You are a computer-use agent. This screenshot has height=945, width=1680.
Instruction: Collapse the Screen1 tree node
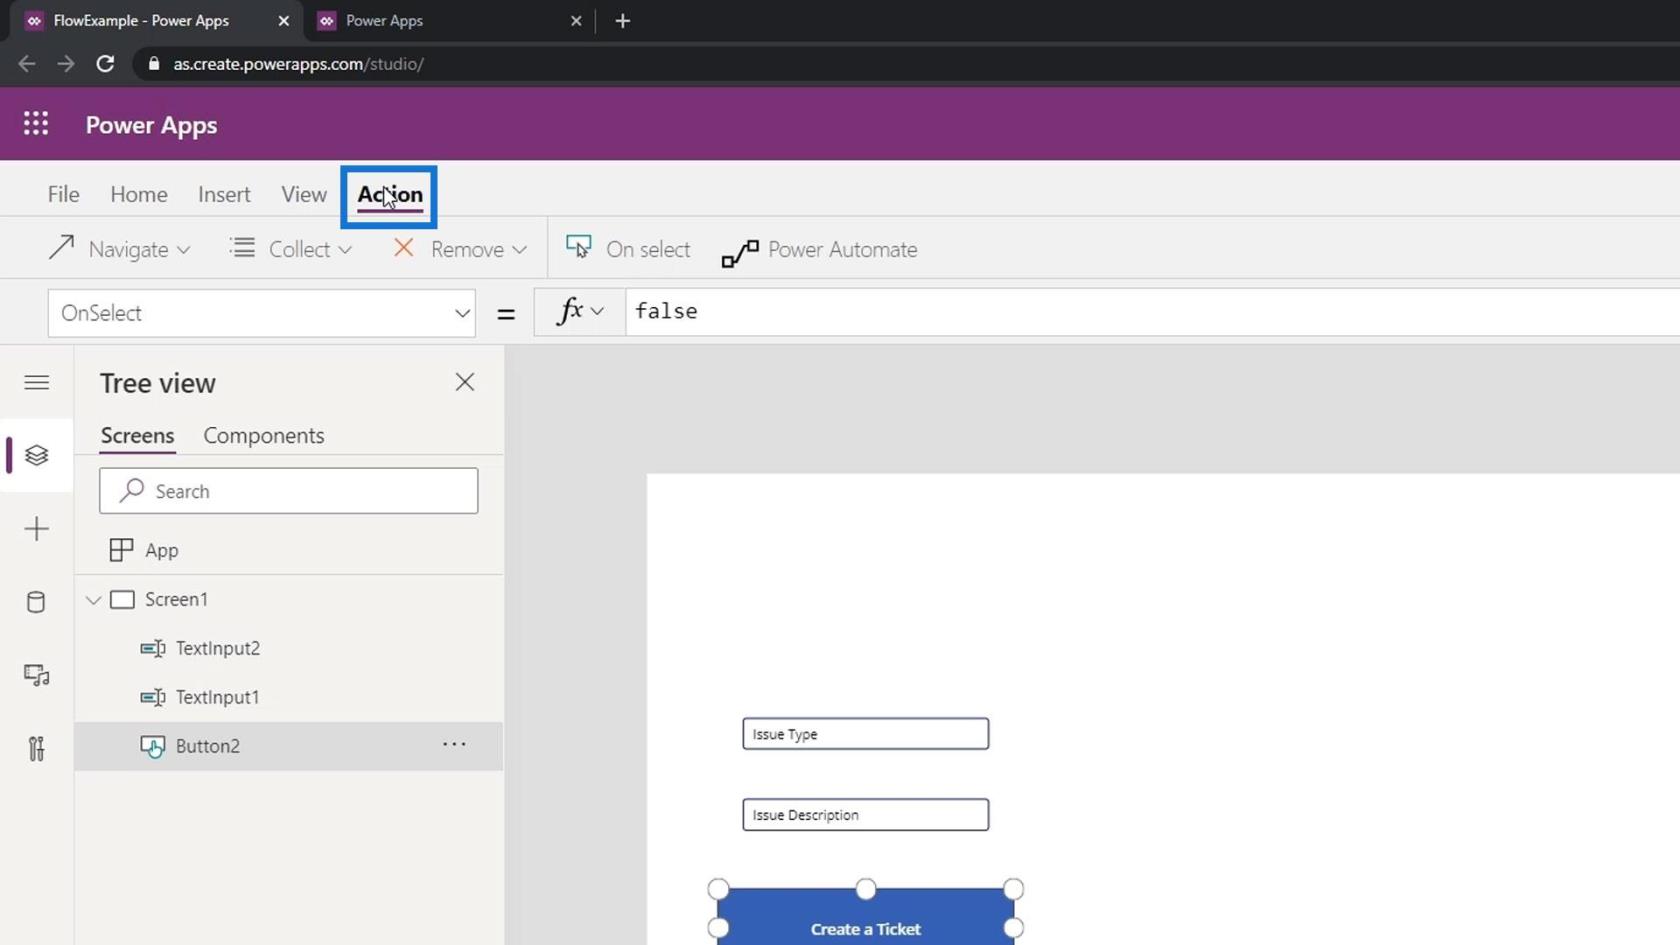coord(93,600)
